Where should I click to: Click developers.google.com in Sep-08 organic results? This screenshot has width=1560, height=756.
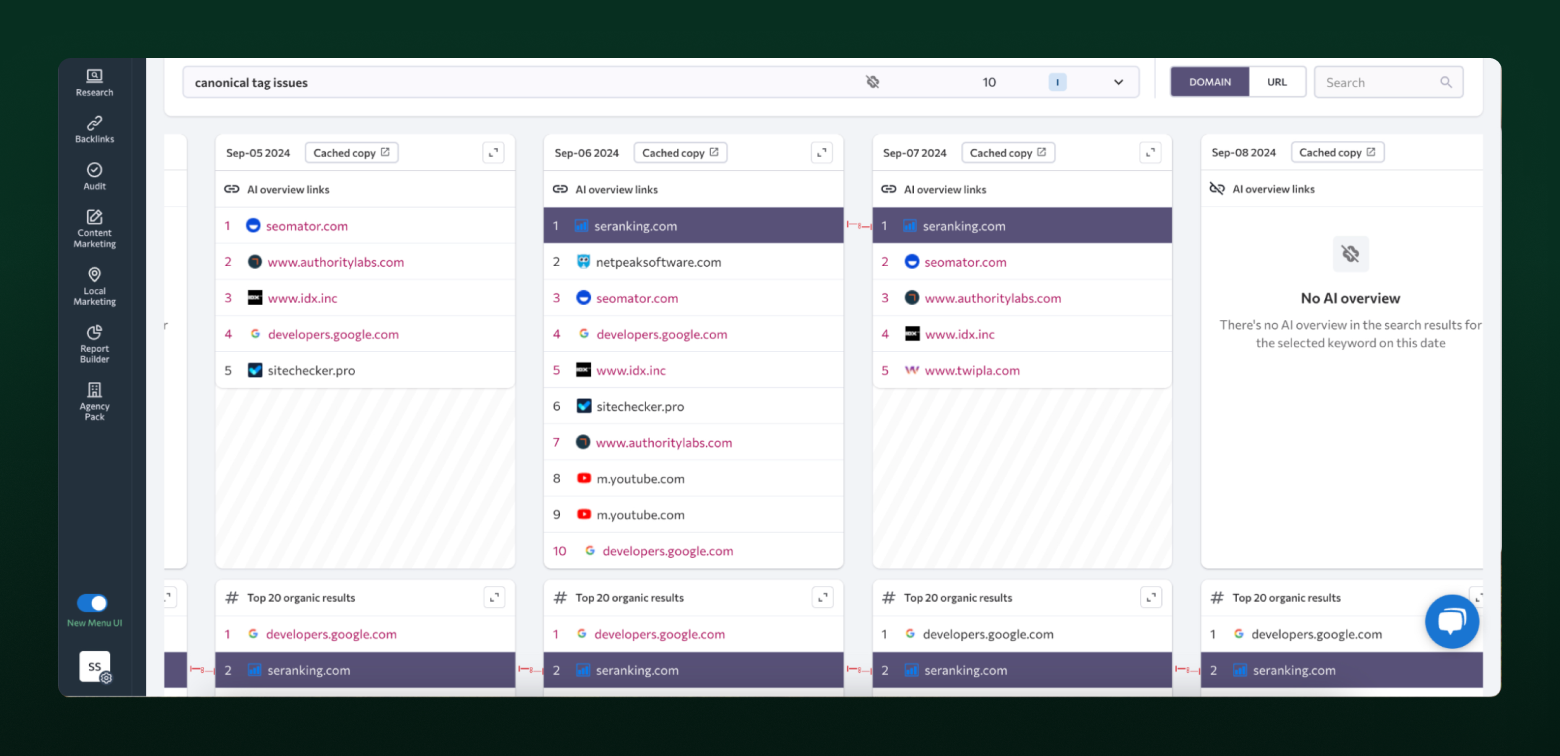tap(1317, 634)
